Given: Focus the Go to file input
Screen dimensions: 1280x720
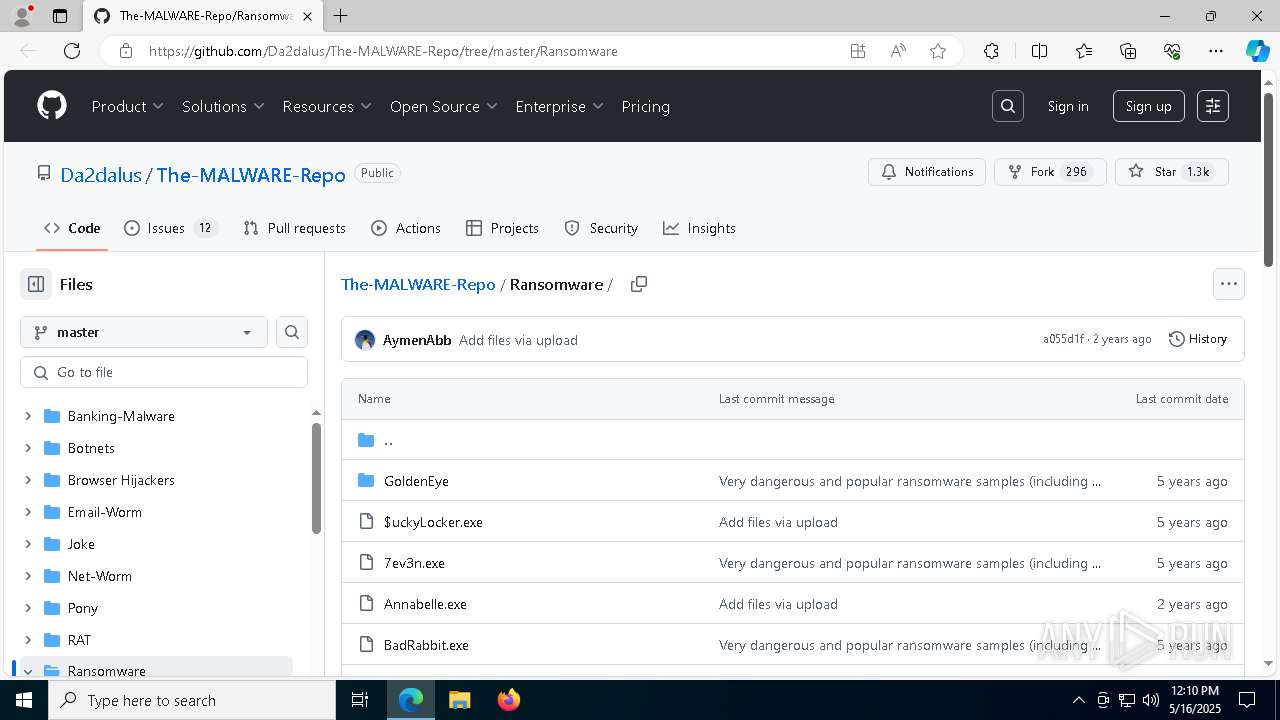Looking at the screenshot, I should pos(164,372).
